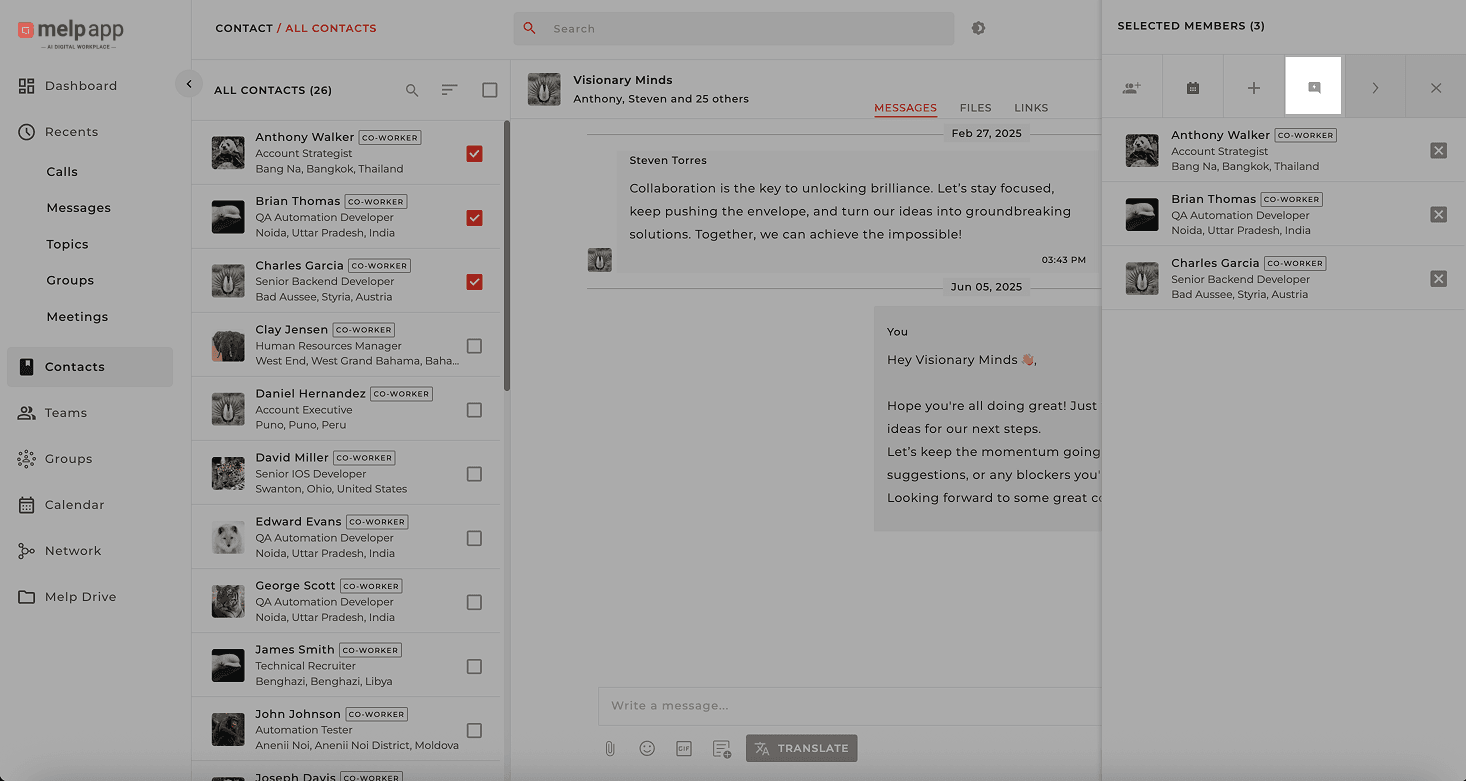Click the GIF icon below message box
The width and height of the screenshot is (1466, 781).
(684, 748)
